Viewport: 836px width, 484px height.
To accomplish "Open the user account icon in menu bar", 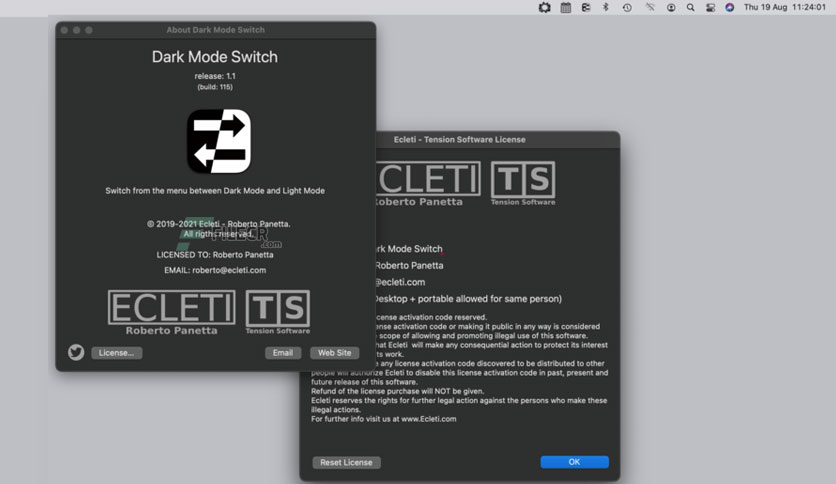I will coord(671,7).
